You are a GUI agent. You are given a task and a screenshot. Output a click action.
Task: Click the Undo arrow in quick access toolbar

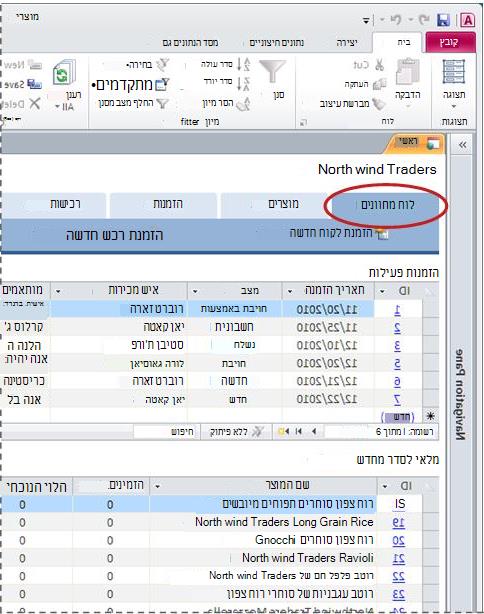coord(396,19)
